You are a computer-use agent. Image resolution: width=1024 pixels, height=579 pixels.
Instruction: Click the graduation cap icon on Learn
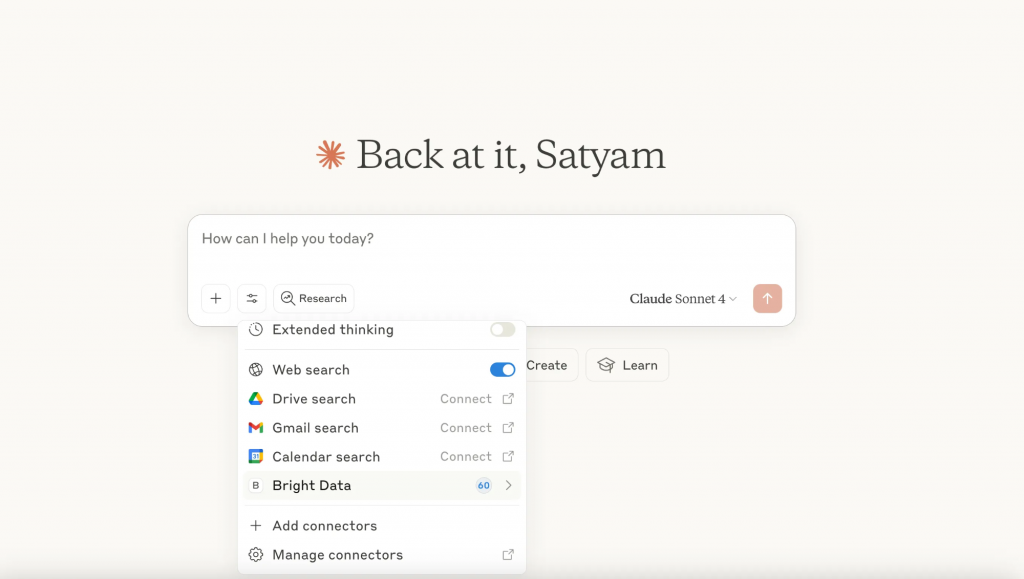point(606,366)
